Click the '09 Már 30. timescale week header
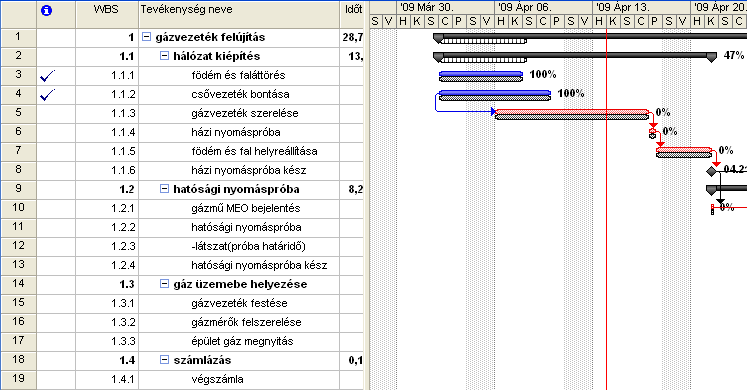The height and width of the screenshot is (390, 747). [x=445, y=8]
